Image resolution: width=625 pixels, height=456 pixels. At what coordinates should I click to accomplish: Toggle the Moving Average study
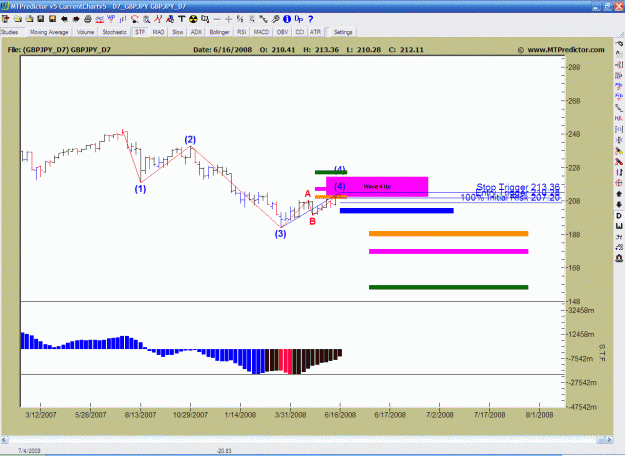[49, 32]
